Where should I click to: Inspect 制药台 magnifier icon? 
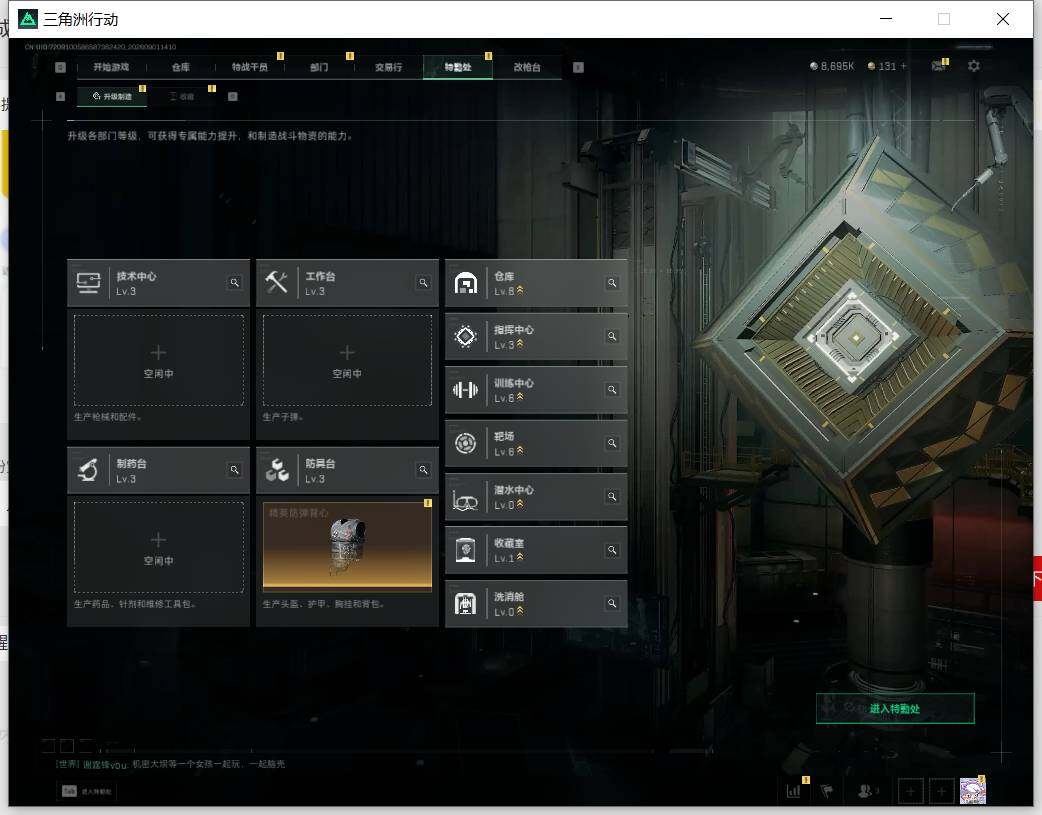[235, 470]
